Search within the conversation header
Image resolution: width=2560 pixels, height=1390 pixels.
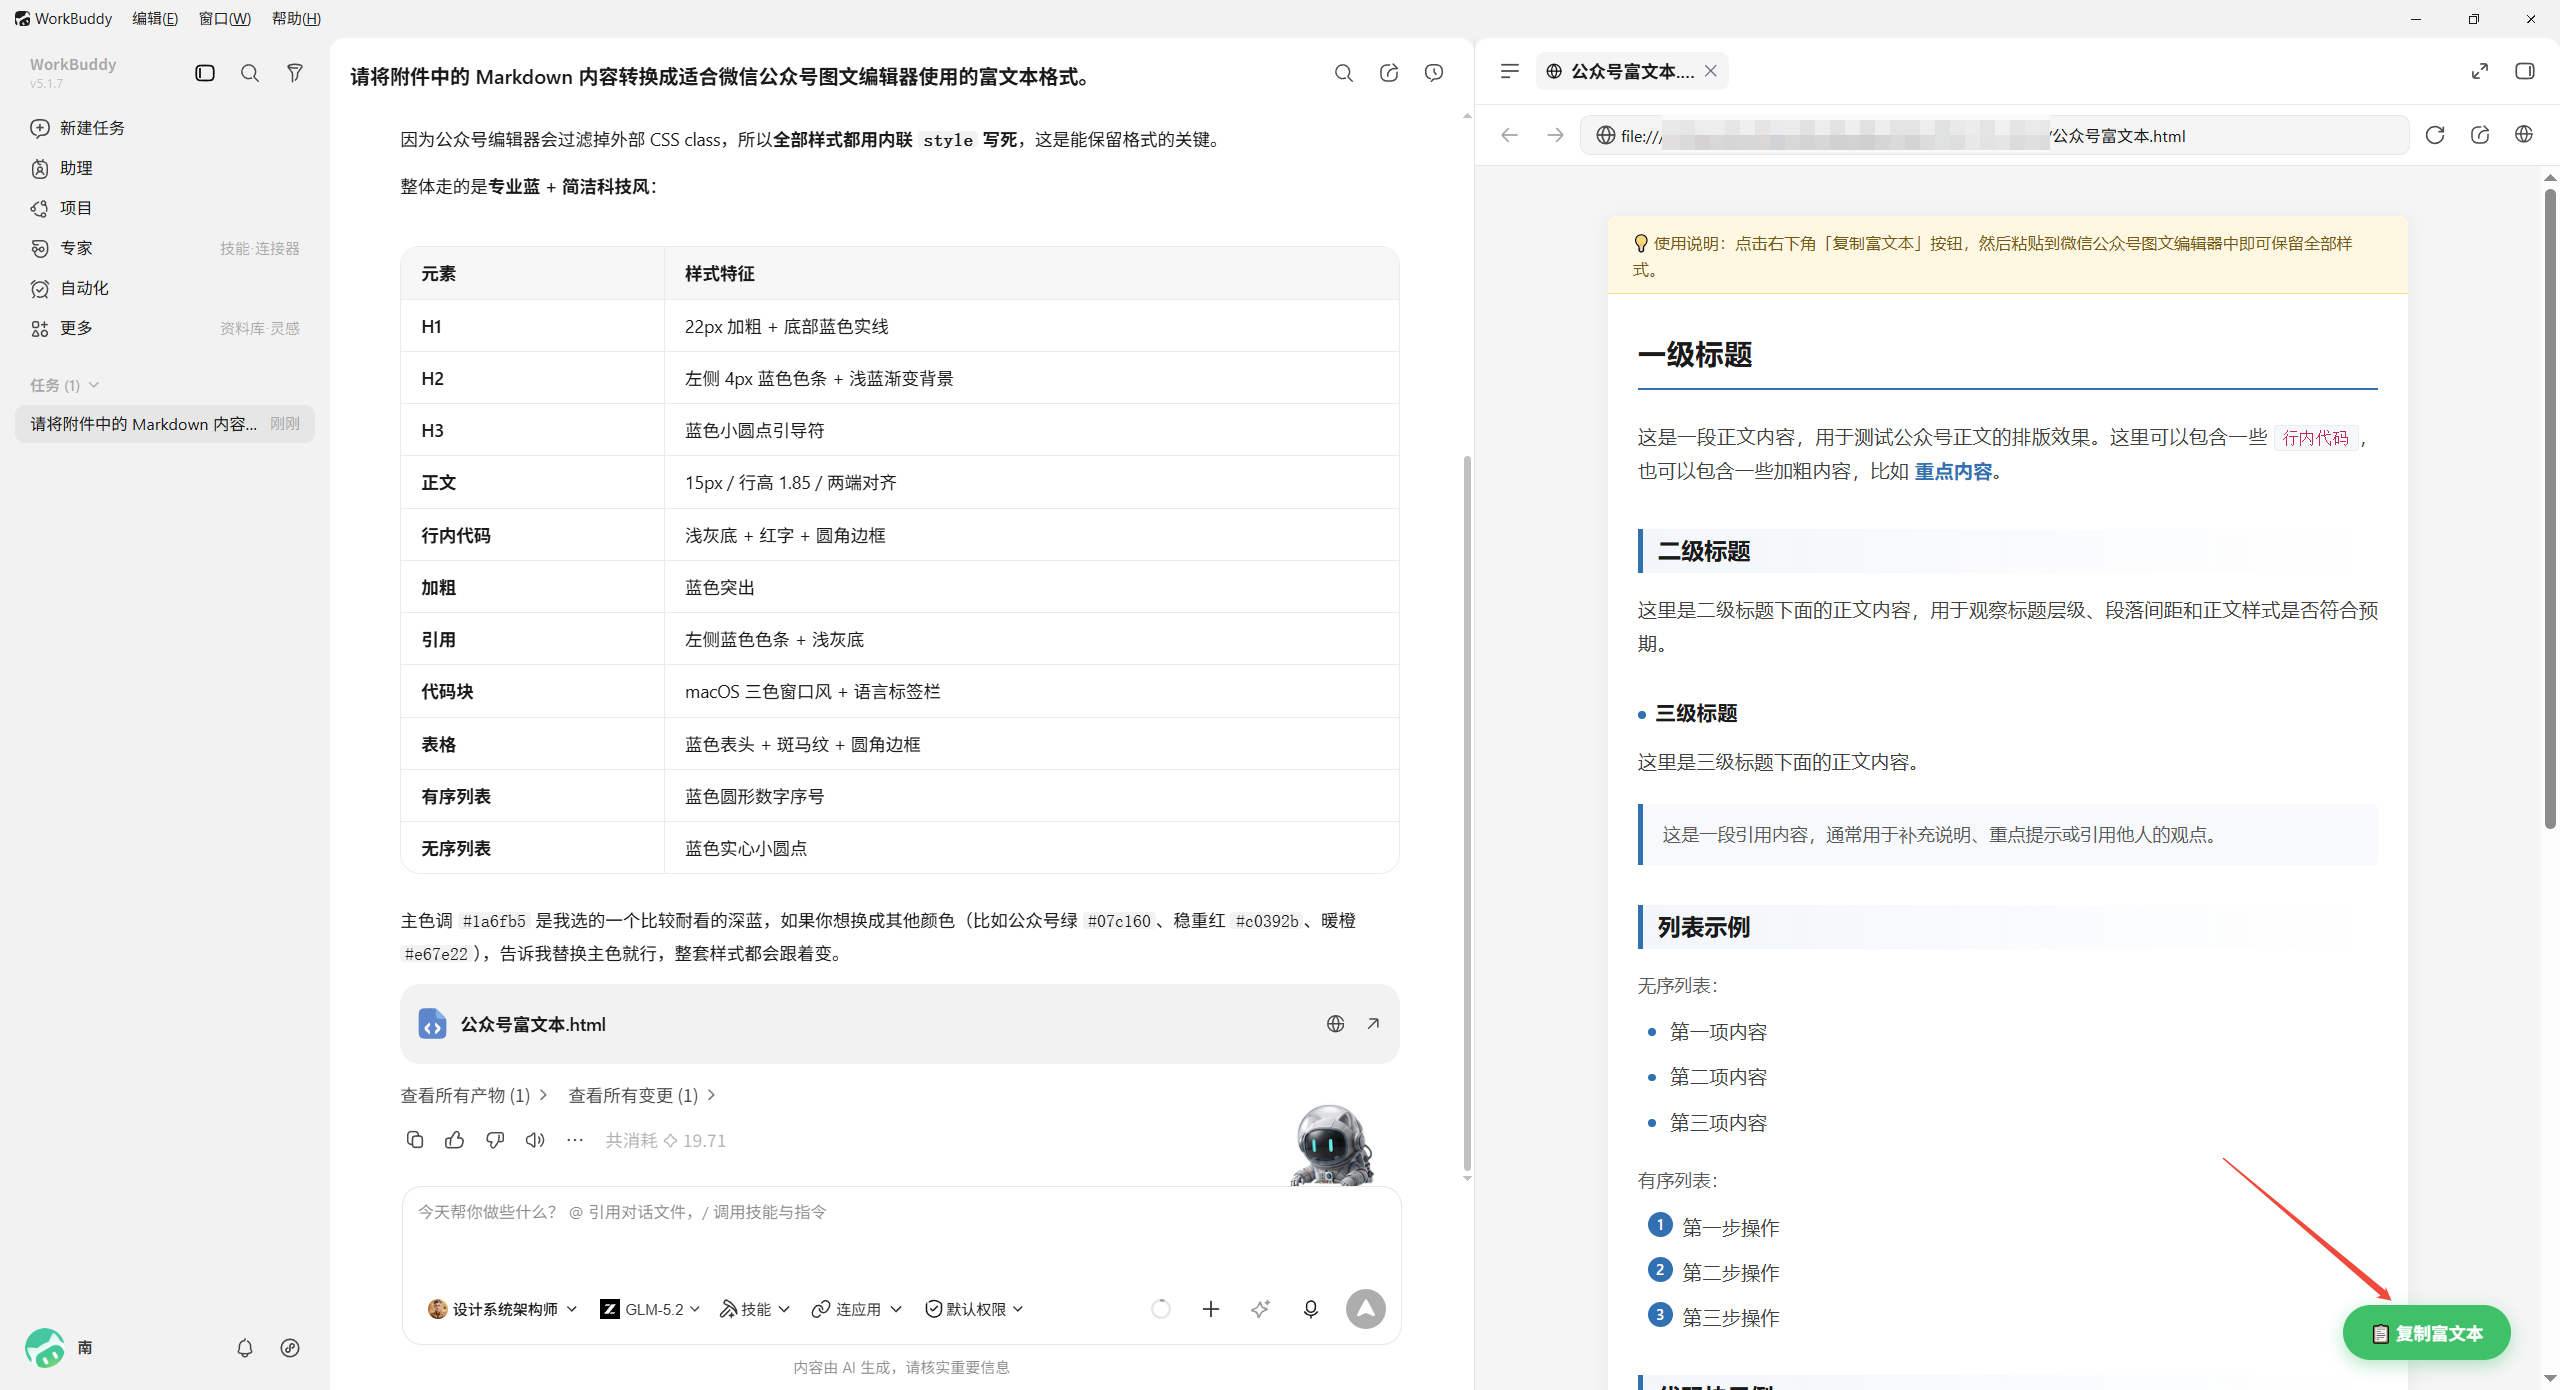pyautogui.click(x=1344, y=73)
